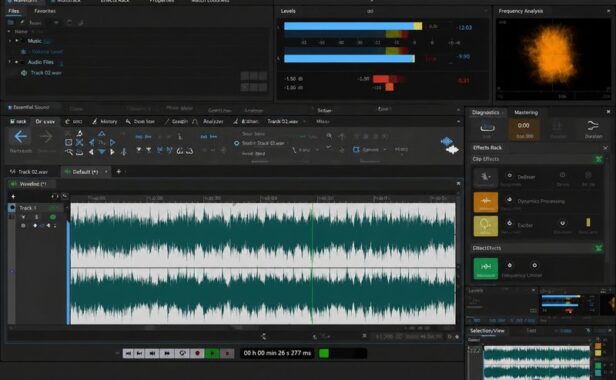Select the square marquee tool icon
The width and height of the screenshot is (616, 380).
click(68, 142)
